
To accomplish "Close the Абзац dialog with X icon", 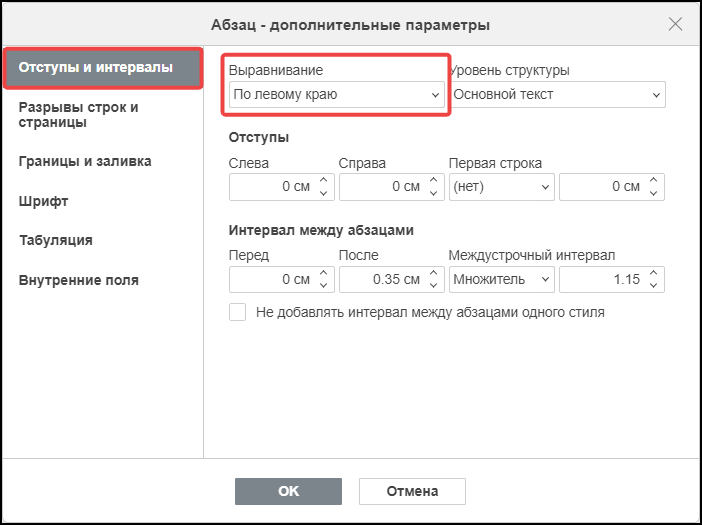I will pos(675,24).
